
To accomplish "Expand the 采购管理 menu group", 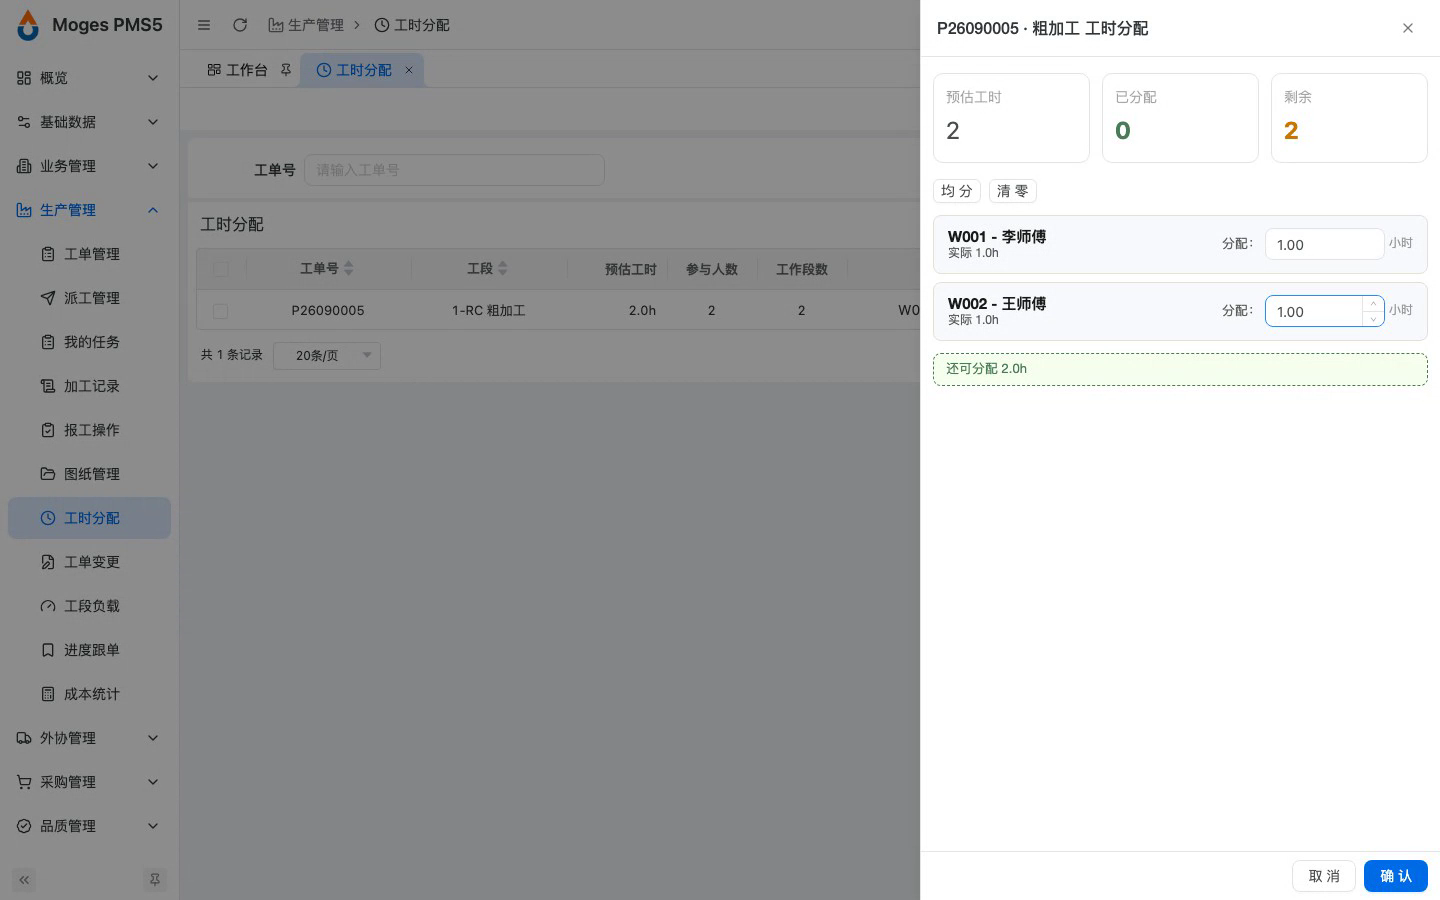I will coord(90,782).
